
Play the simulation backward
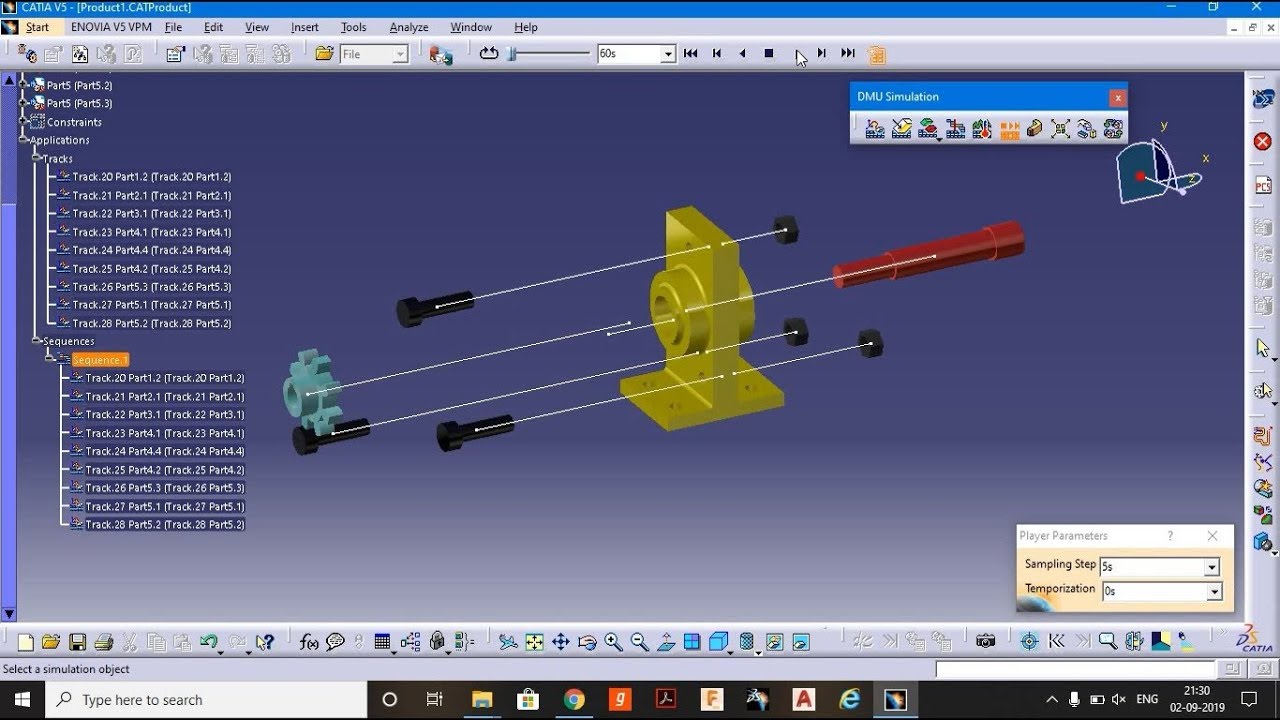pyautogui.click(x=742, y=54)
